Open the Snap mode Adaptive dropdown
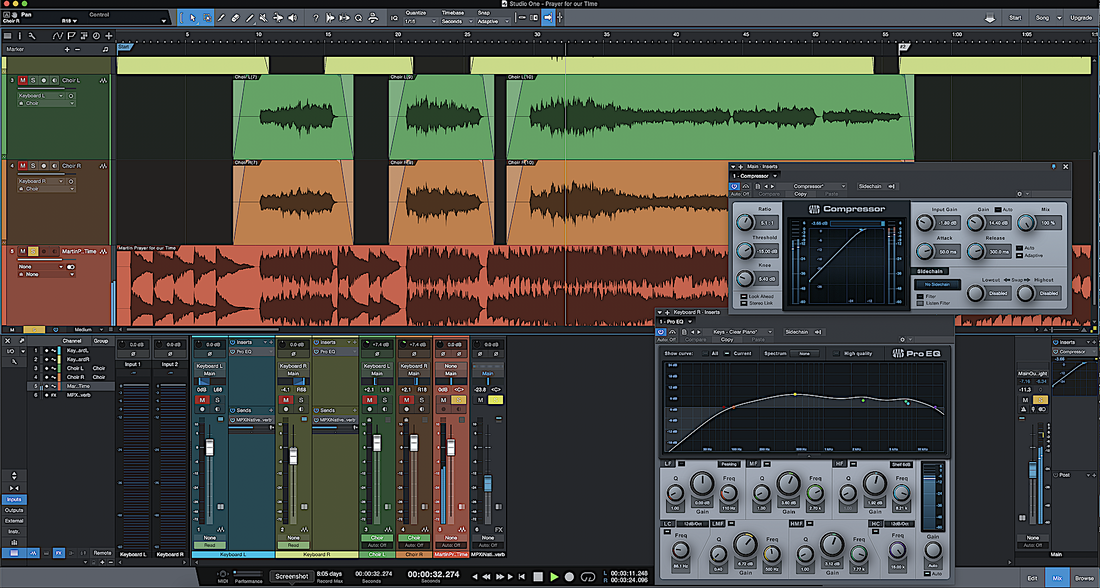Viewport: 1100px width, 588px height. pos(493,21)
